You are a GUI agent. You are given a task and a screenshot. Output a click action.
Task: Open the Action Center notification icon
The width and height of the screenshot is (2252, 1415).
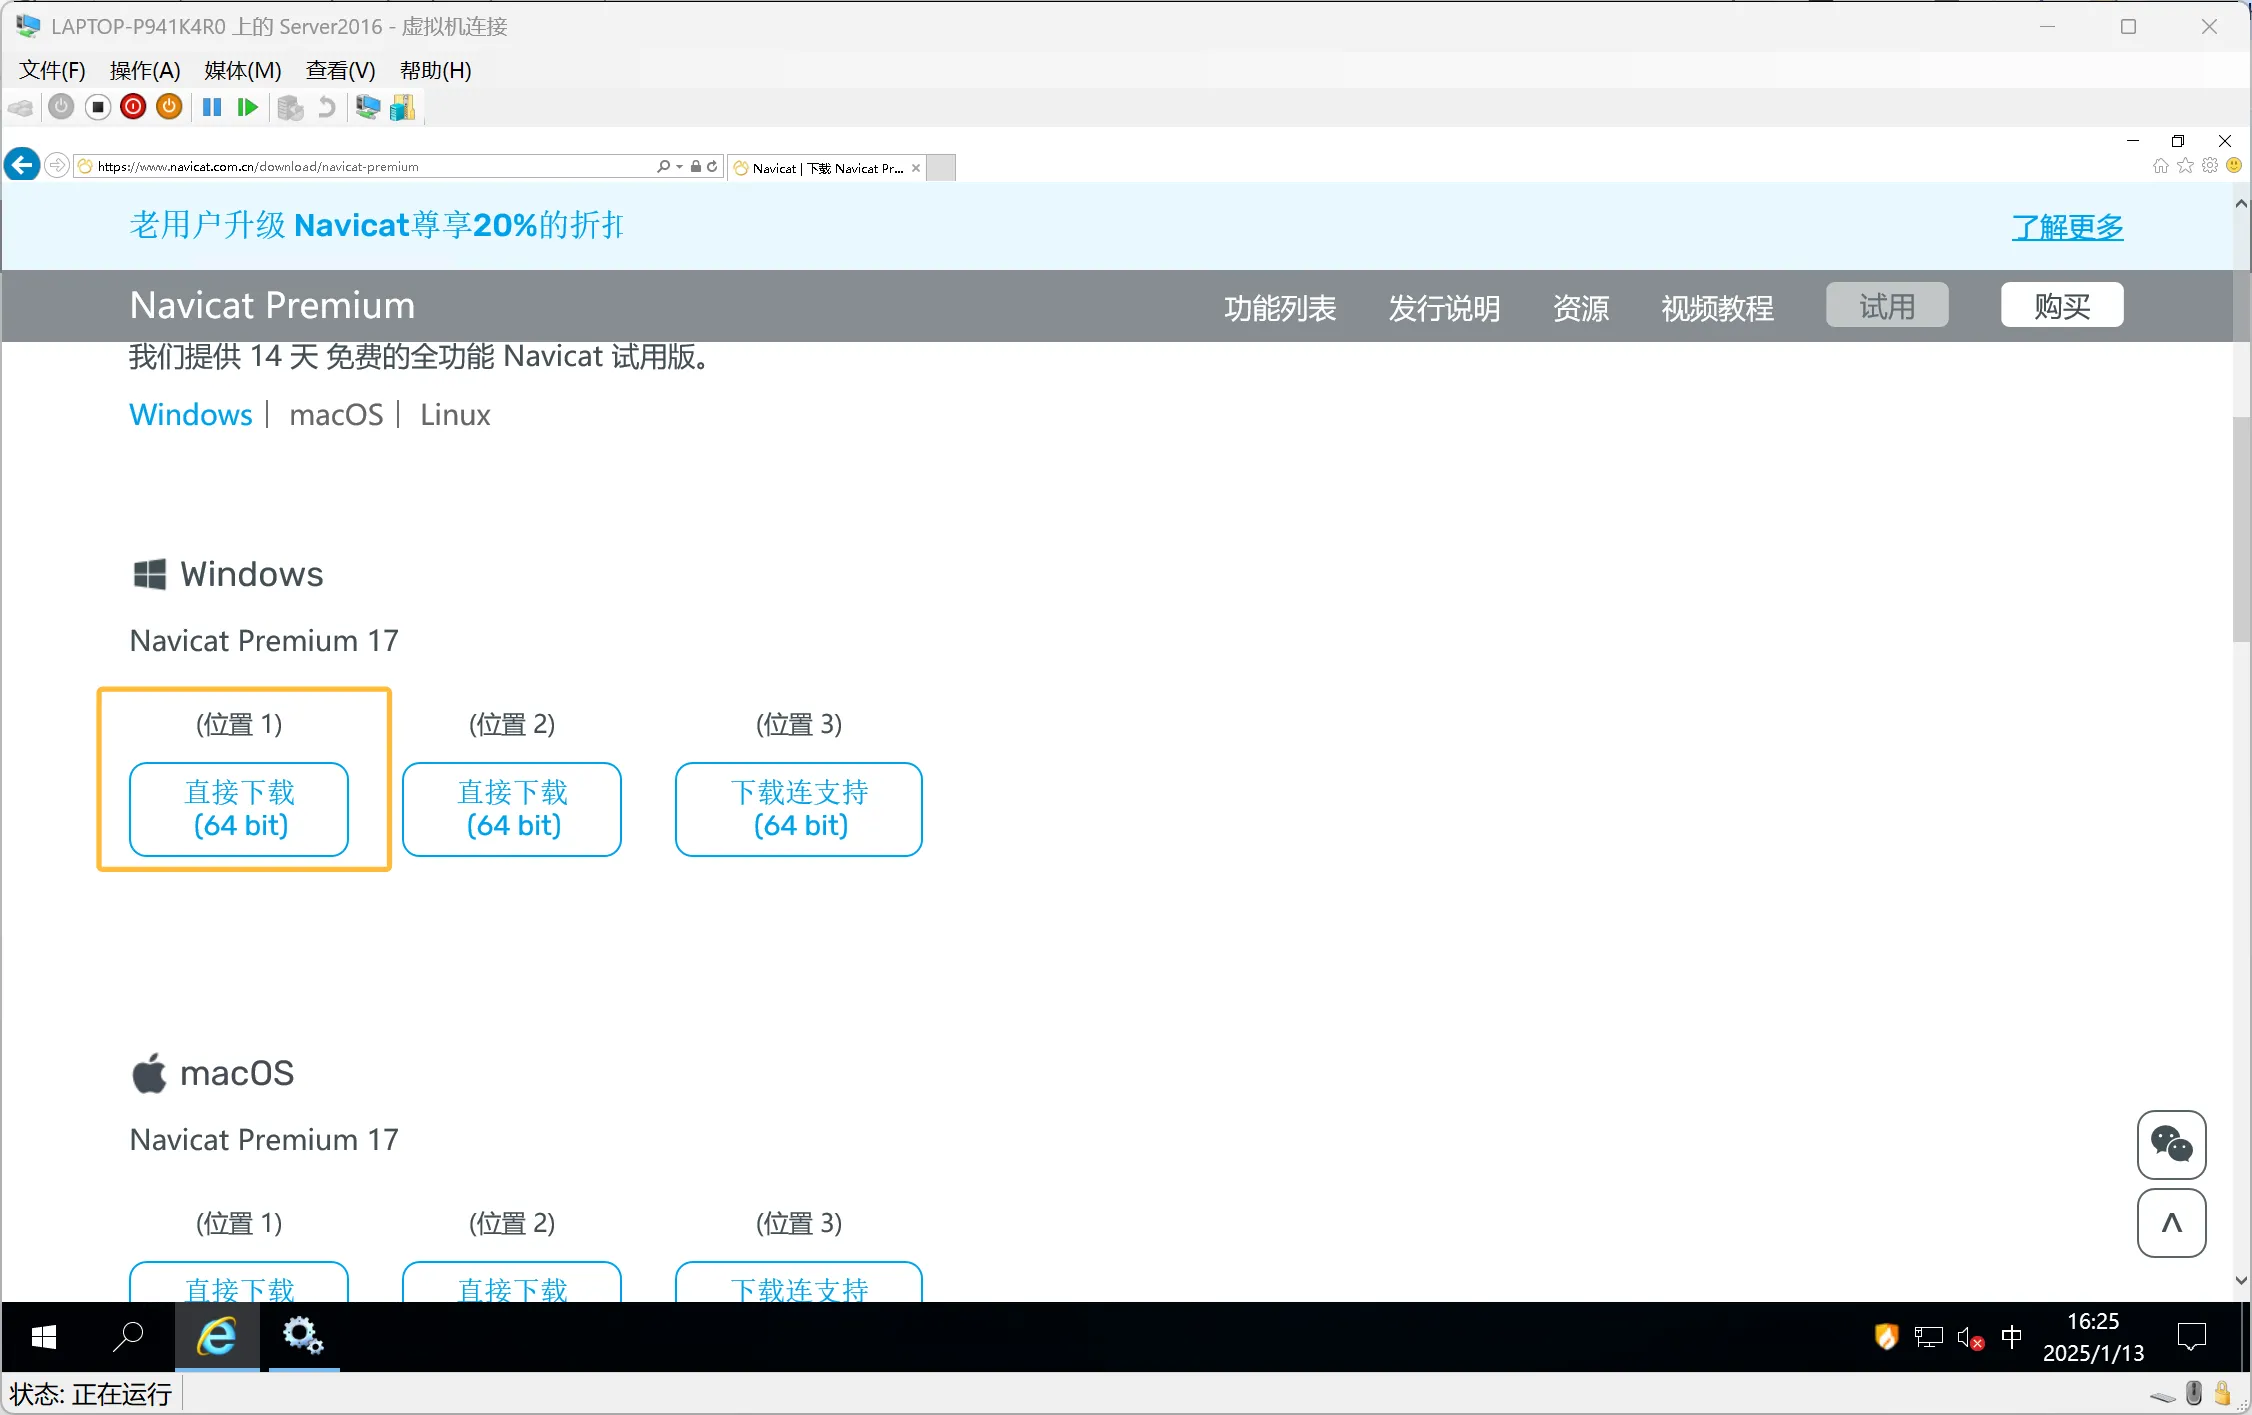[x=2192, y=1337]
